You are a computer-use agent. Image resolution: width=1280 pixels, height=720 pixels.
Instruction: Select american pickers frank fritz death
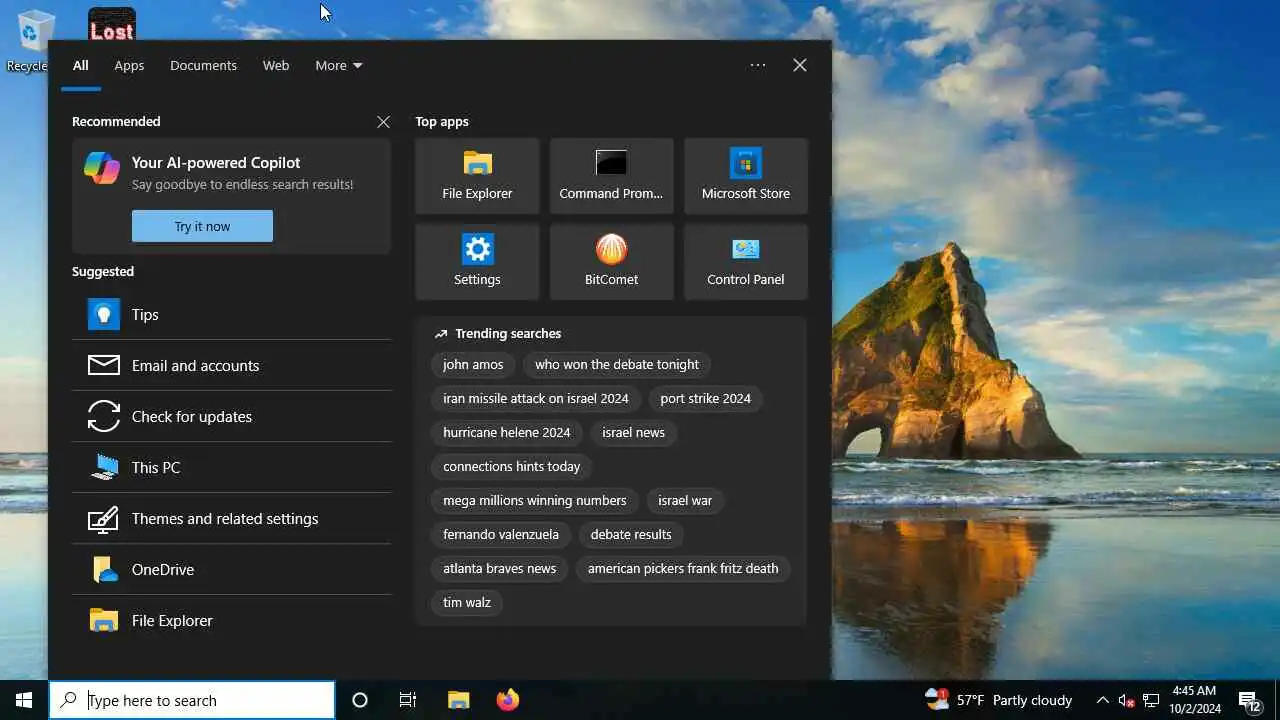(x=683, y=568)
